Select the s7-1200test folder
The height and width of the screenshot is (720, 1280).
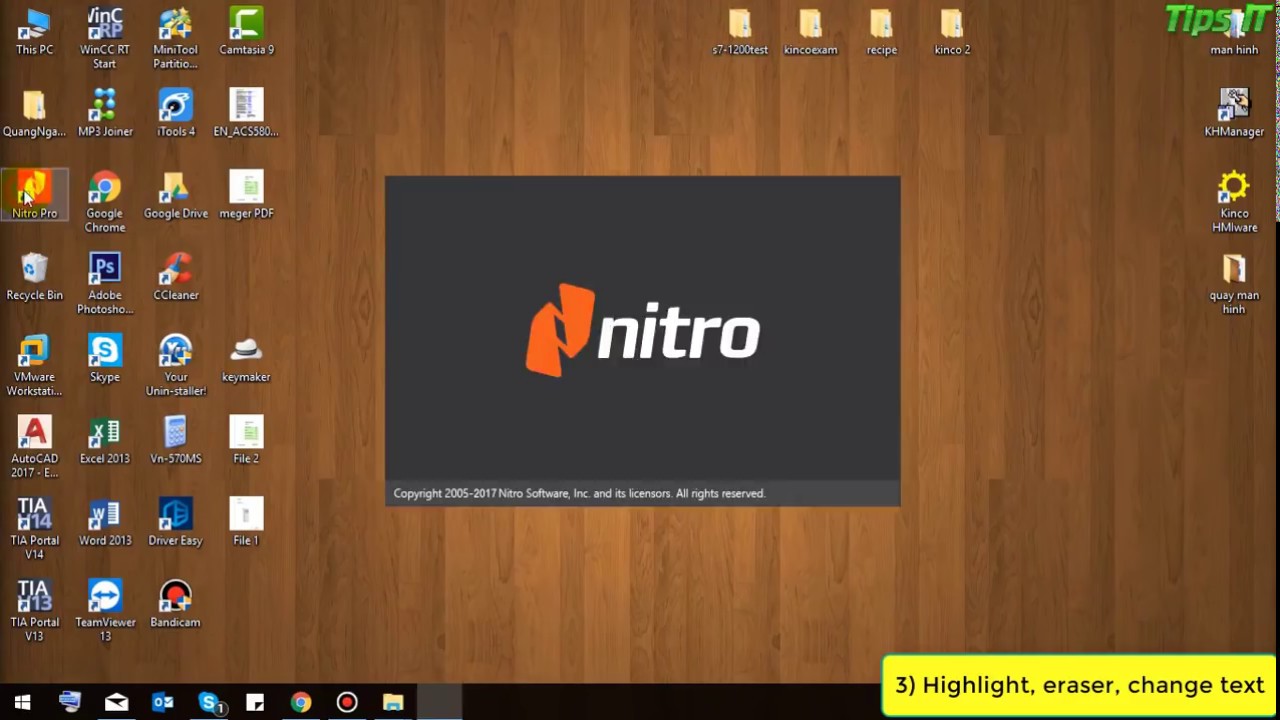point(740,31)
